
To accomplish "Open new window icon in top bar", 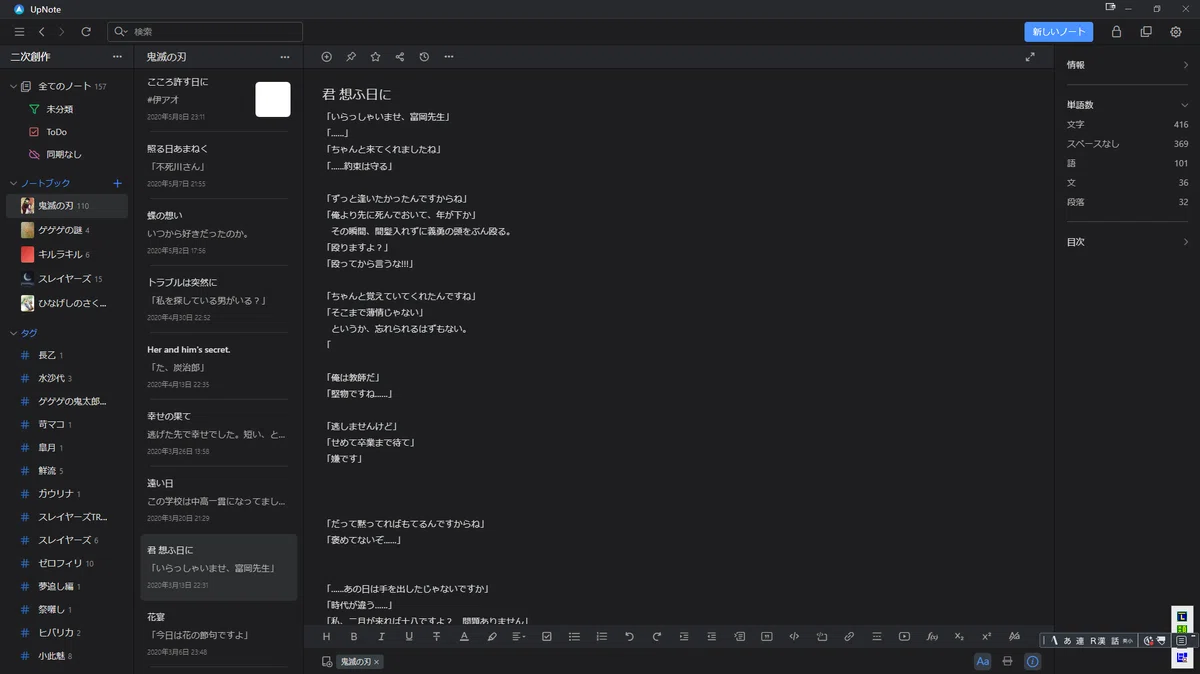I will click(x=1146, y=32).
